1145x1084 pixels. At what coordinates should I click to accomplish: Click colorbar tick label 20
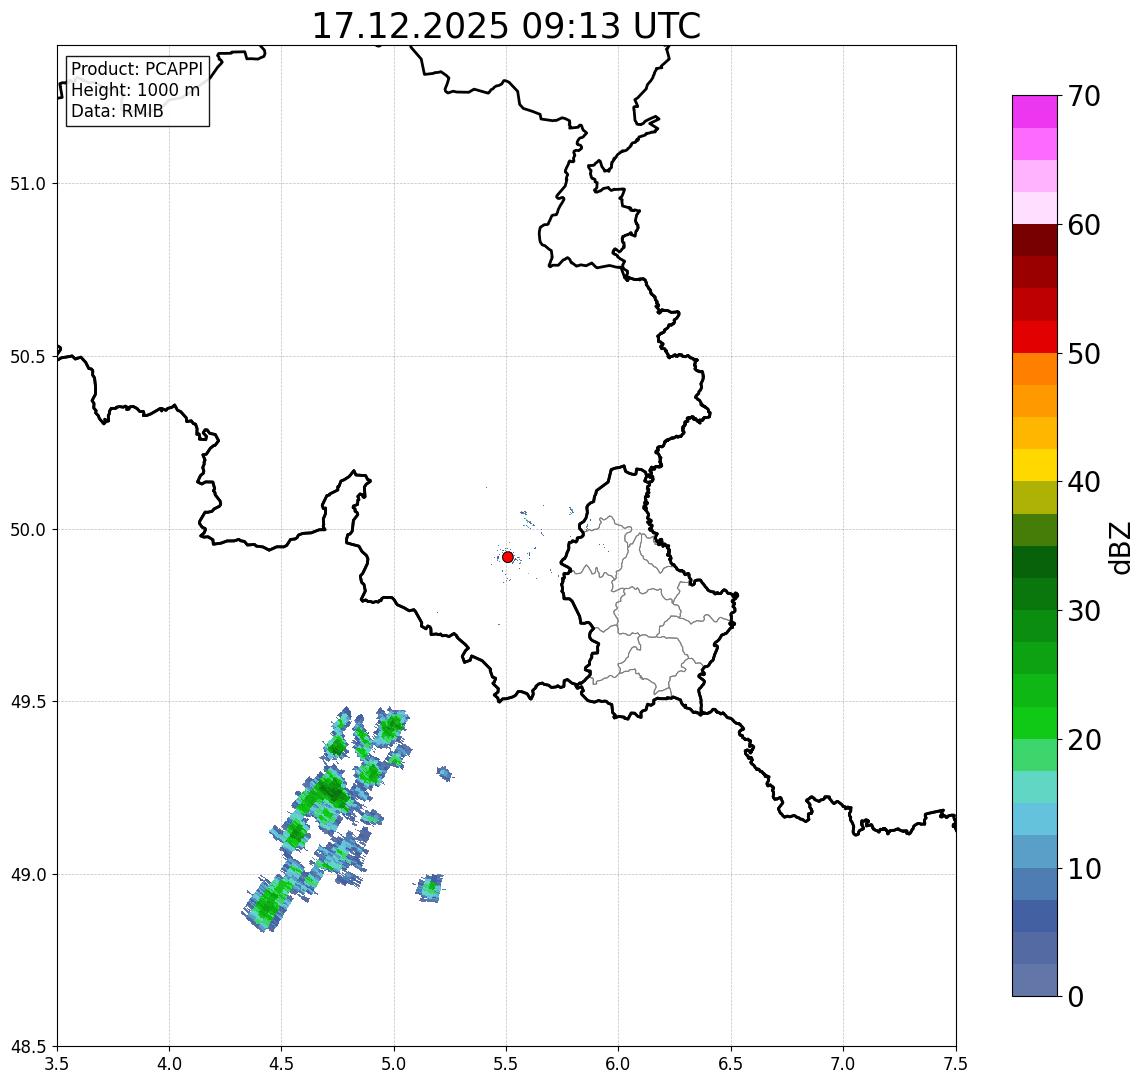pyautogui.click(x=1084, y=740)
